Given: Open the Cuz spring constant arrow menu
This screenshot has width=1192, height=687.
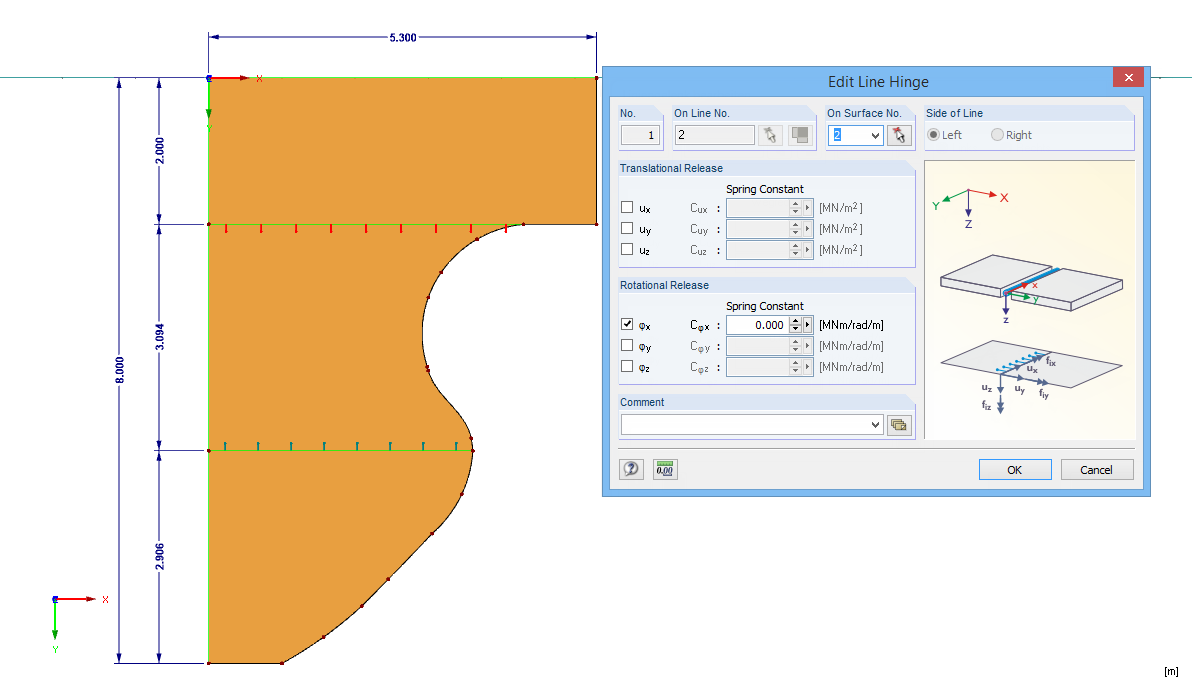Looking at the screenshot, I should (x=807, y=250).
